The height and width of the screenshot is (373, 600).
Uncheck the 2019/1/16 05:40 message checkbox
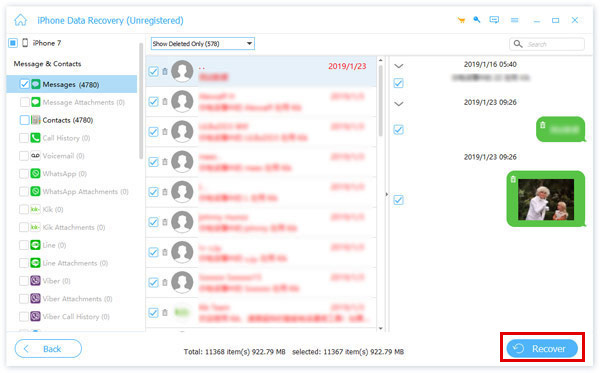pos(398,83)
